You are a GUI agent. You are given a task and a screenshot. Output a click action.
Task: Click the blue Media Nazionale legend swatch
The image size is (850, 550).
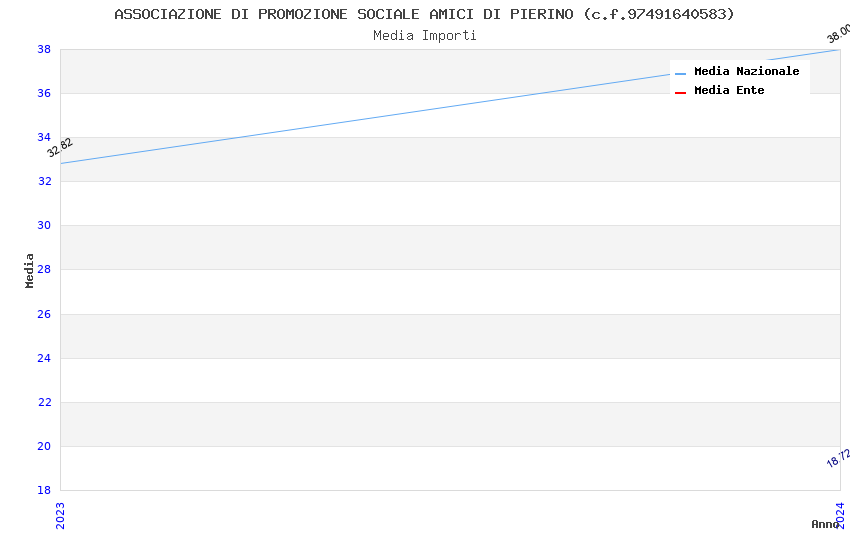[680, 73]
